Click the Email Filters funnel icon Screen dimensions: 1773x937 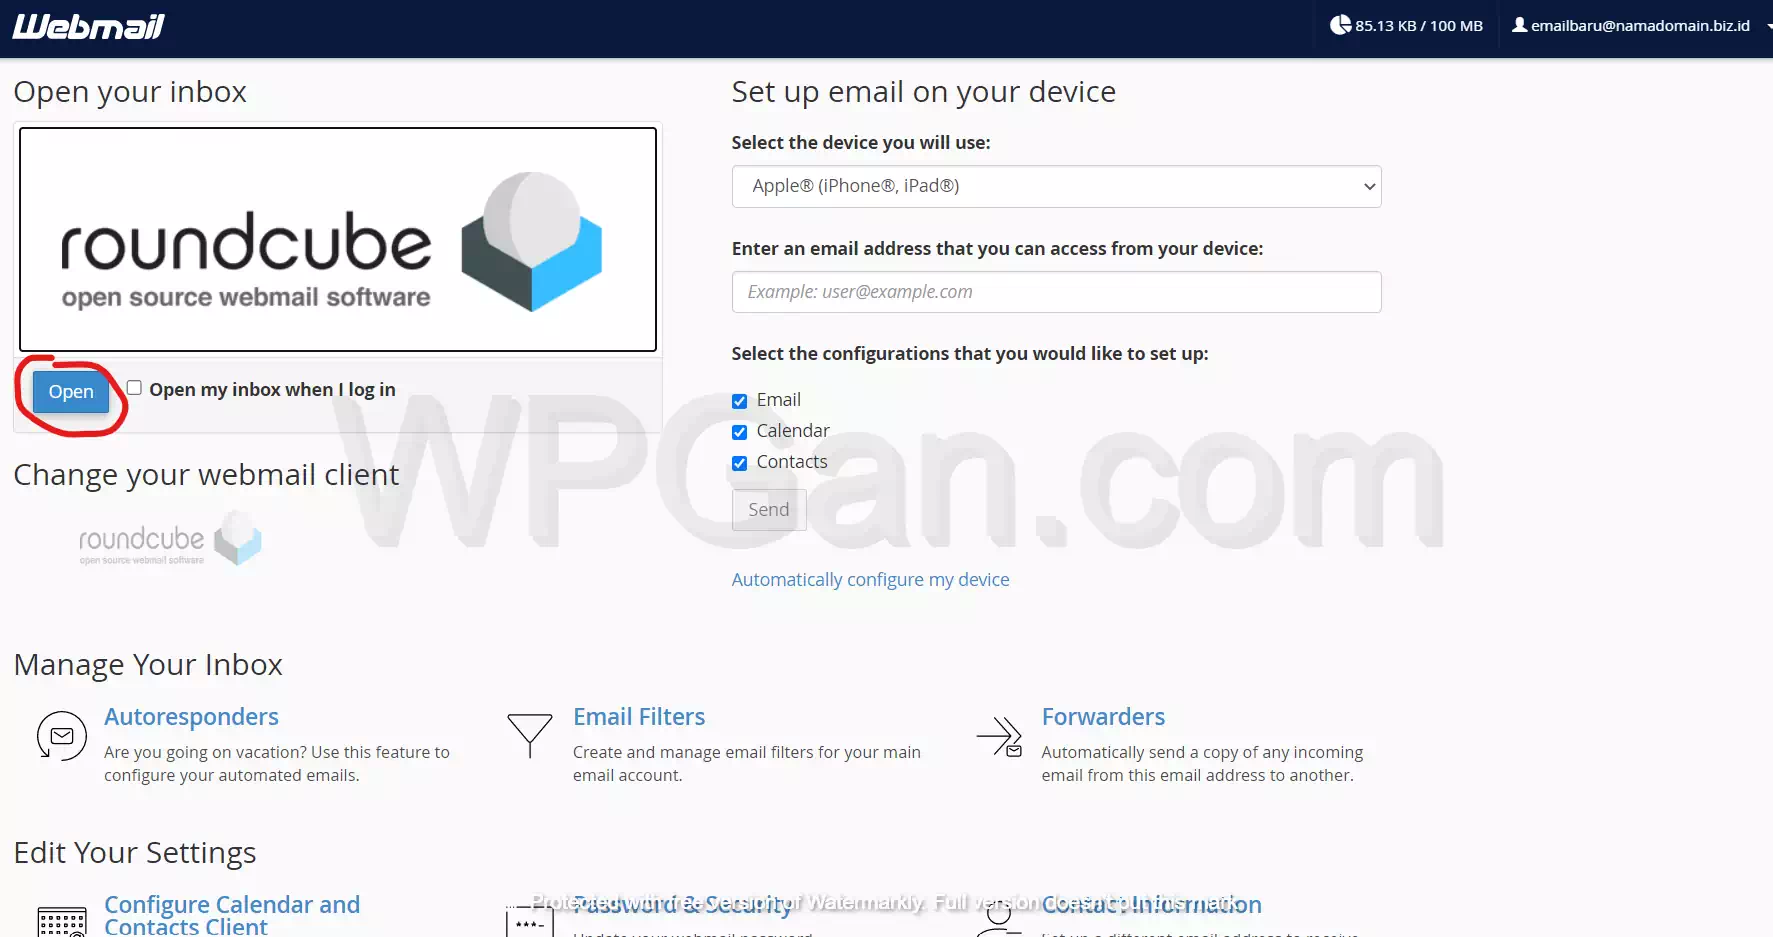tap(530, 736)
